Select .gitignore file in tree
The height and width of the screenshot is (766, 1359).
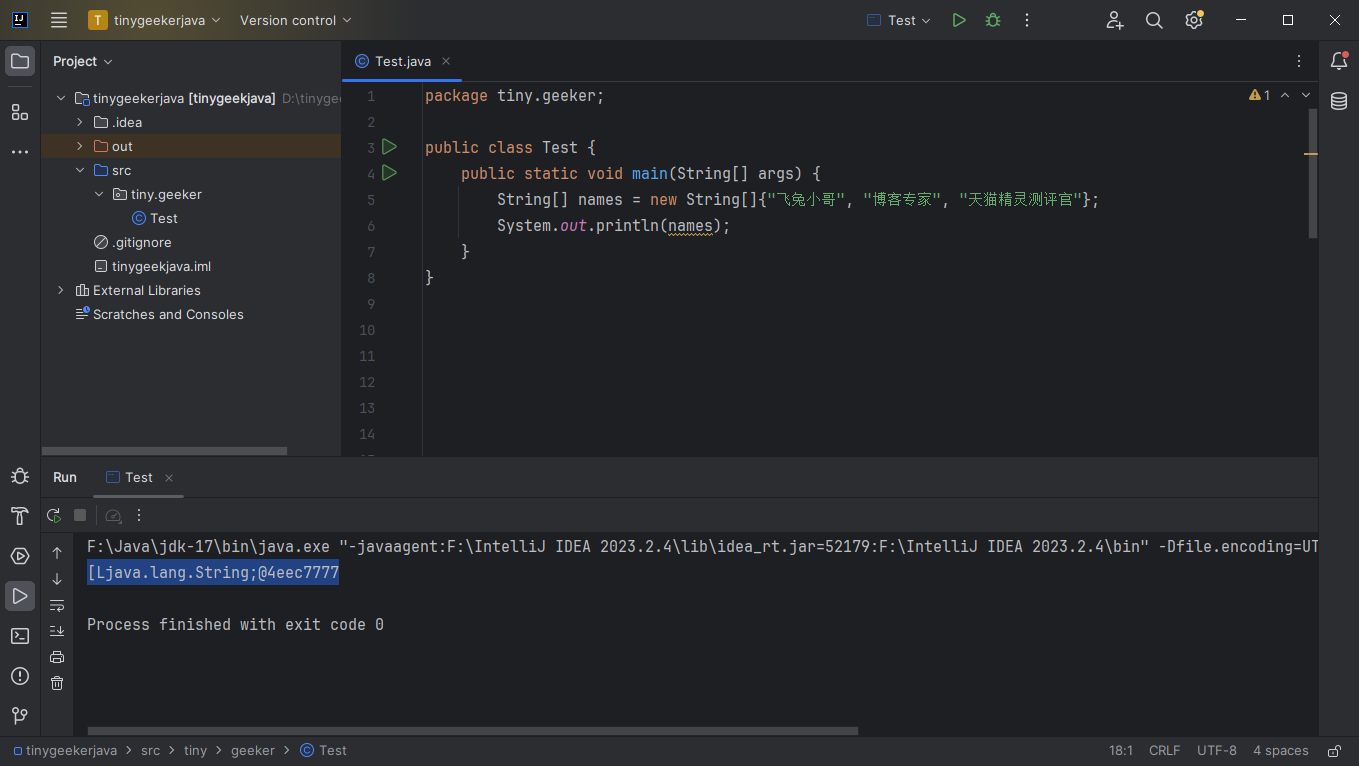tap(132, 242)
